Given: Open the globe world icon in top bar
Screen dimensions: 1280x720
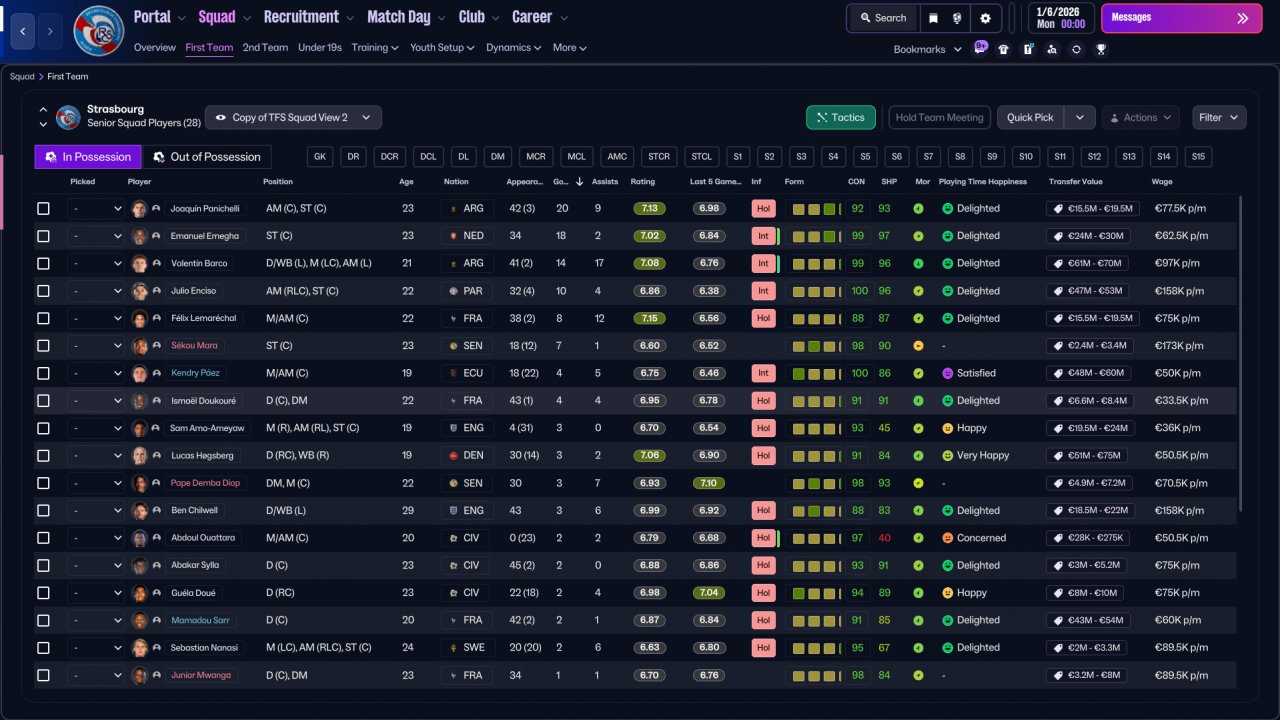Looking at the screenshot, I should tap(957, 18).
